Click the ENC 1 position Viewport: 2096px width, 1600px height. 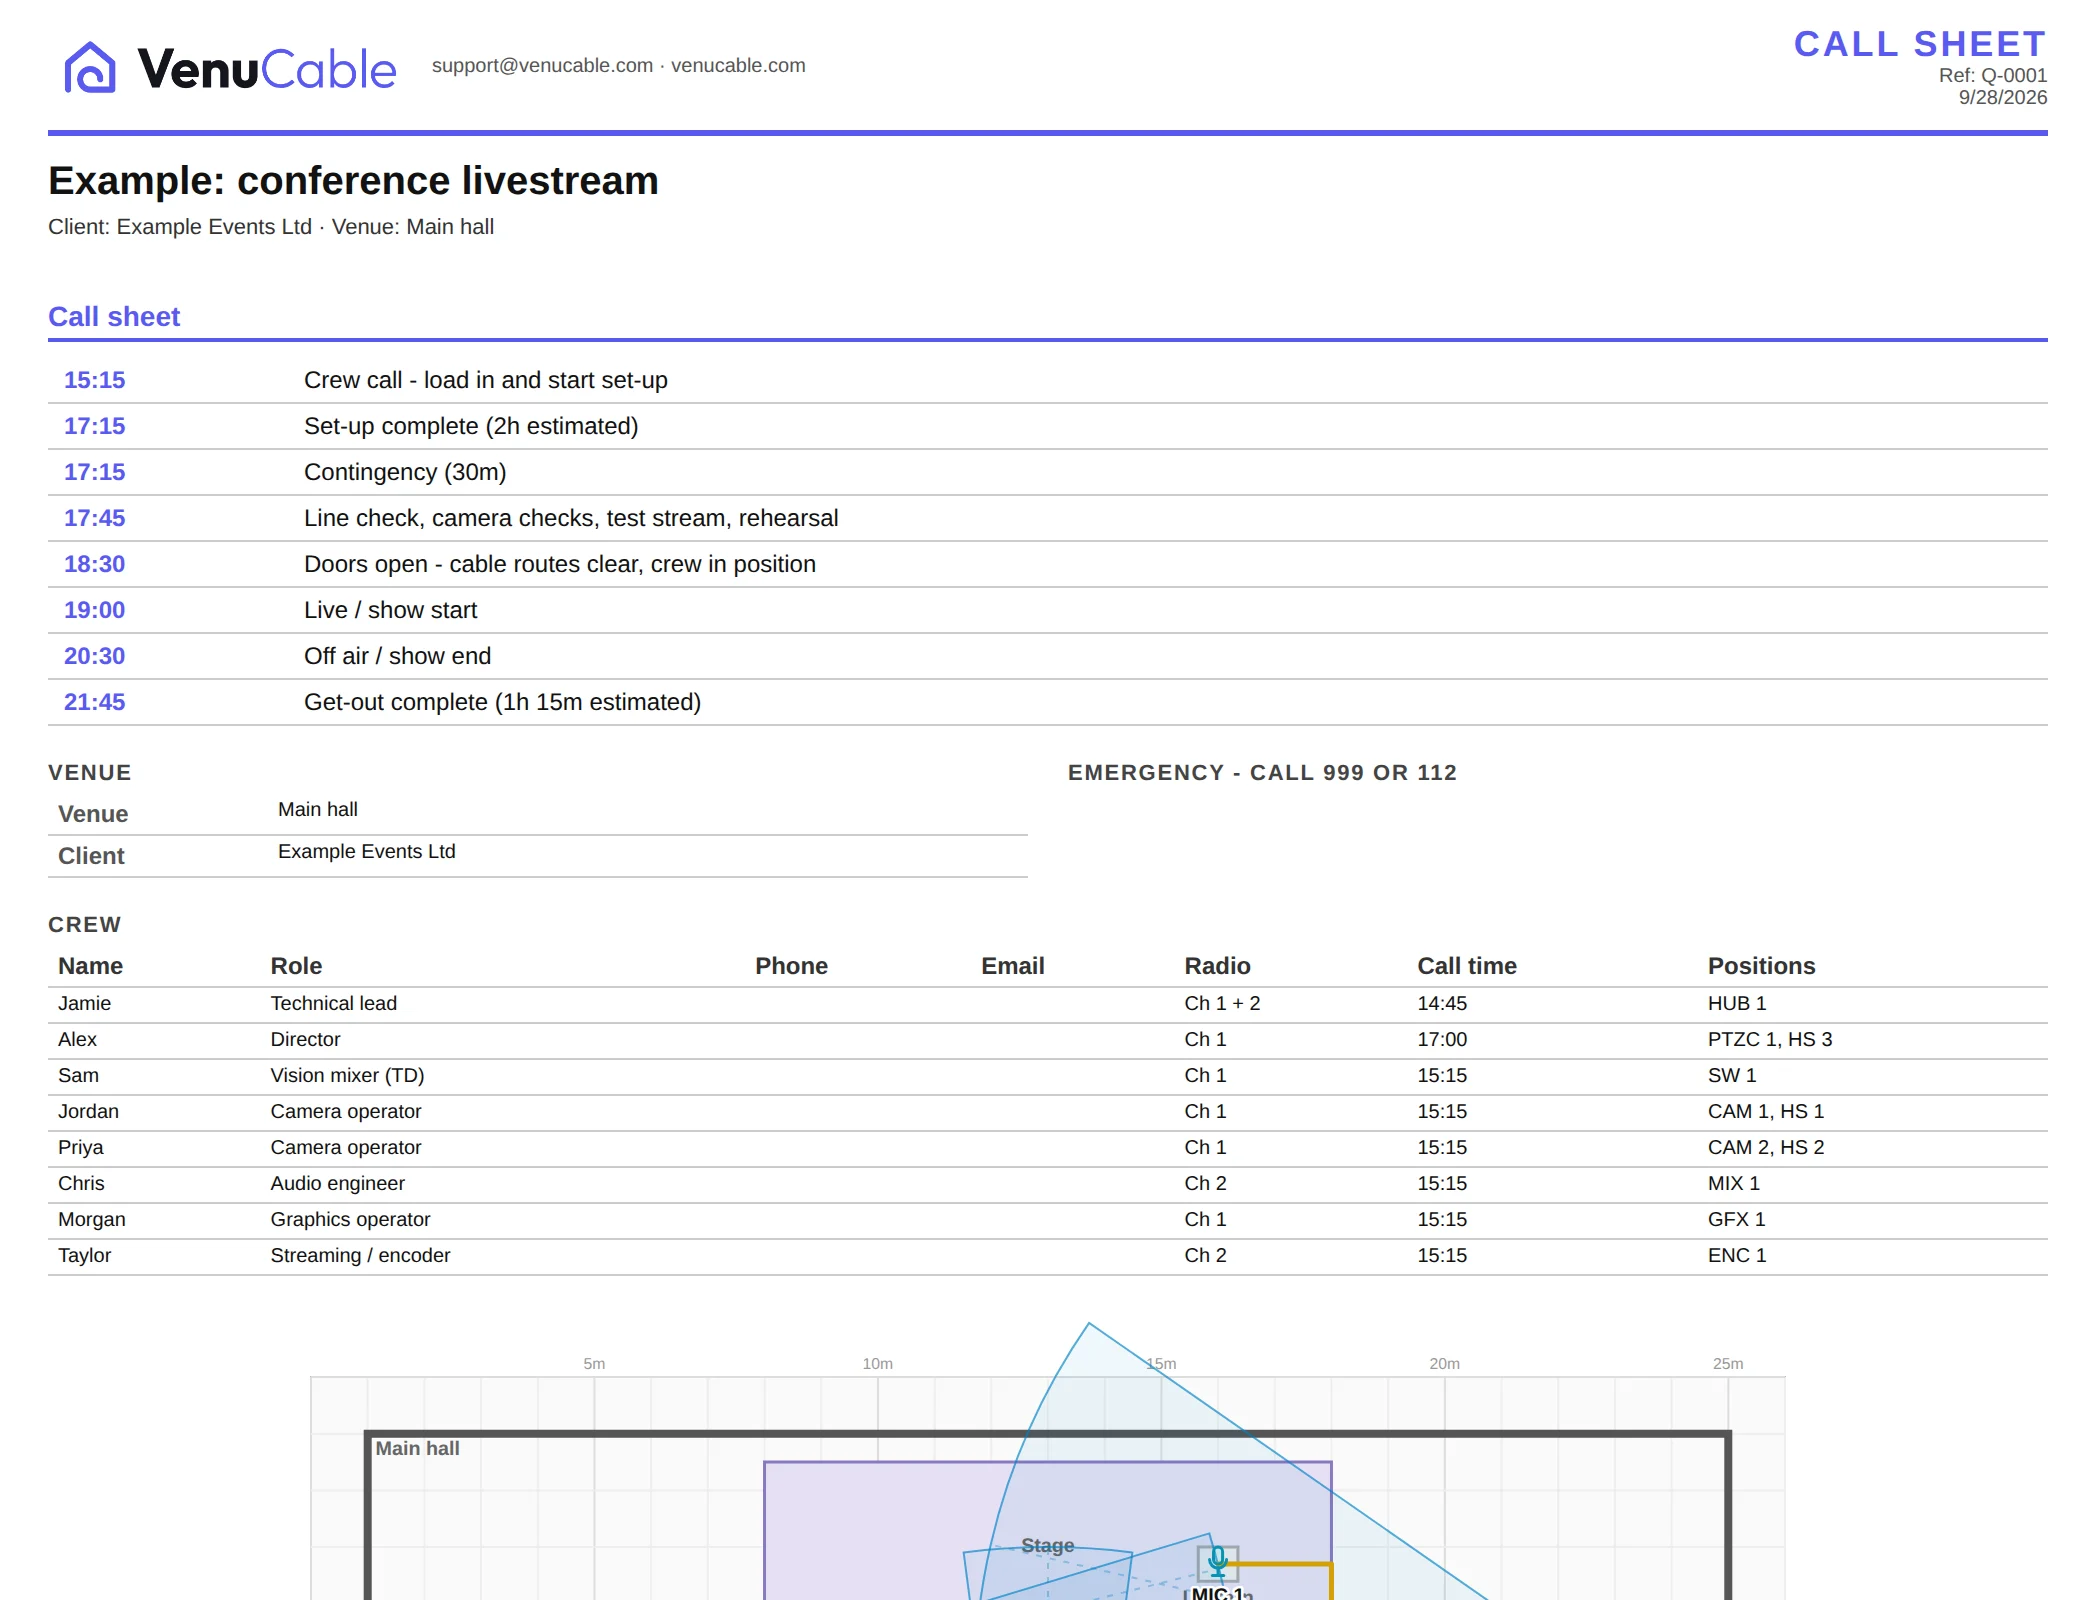click(1737, 1255)
